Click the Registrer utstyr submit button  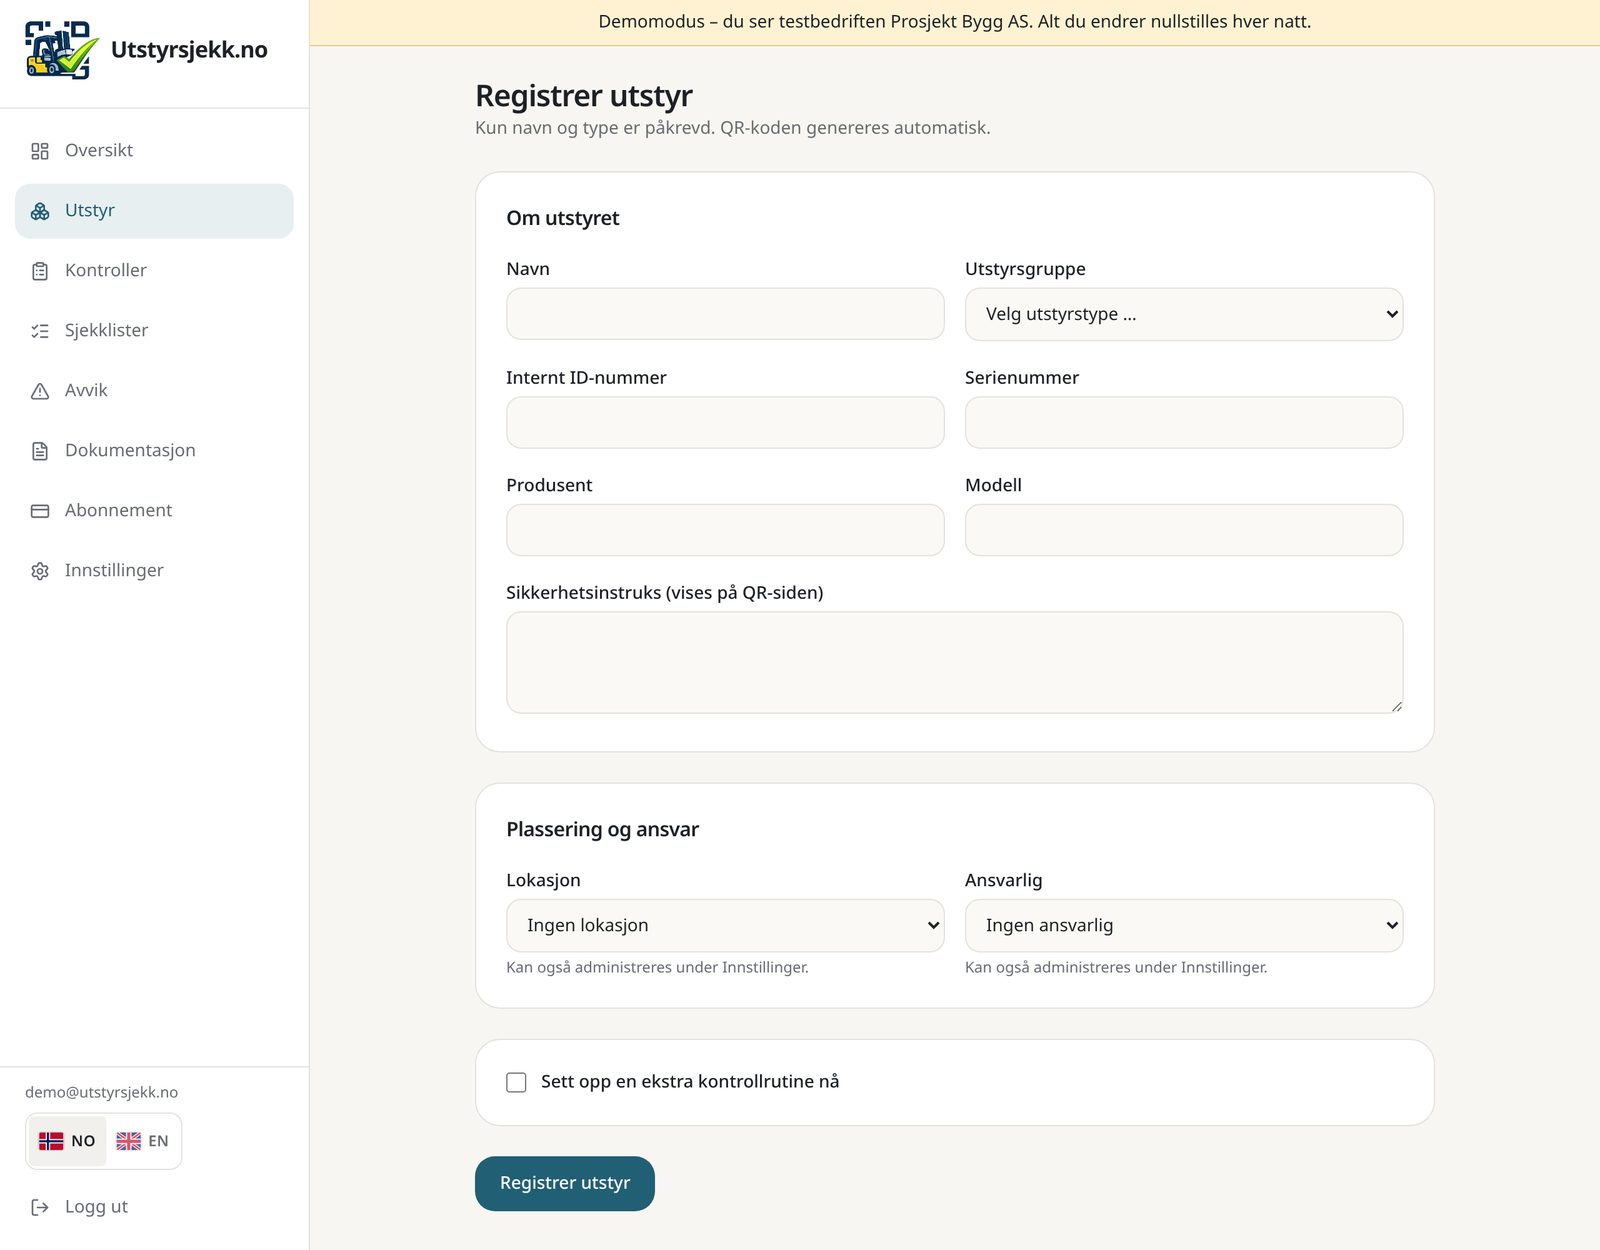pyautogui.click(x=565, y=1183)
